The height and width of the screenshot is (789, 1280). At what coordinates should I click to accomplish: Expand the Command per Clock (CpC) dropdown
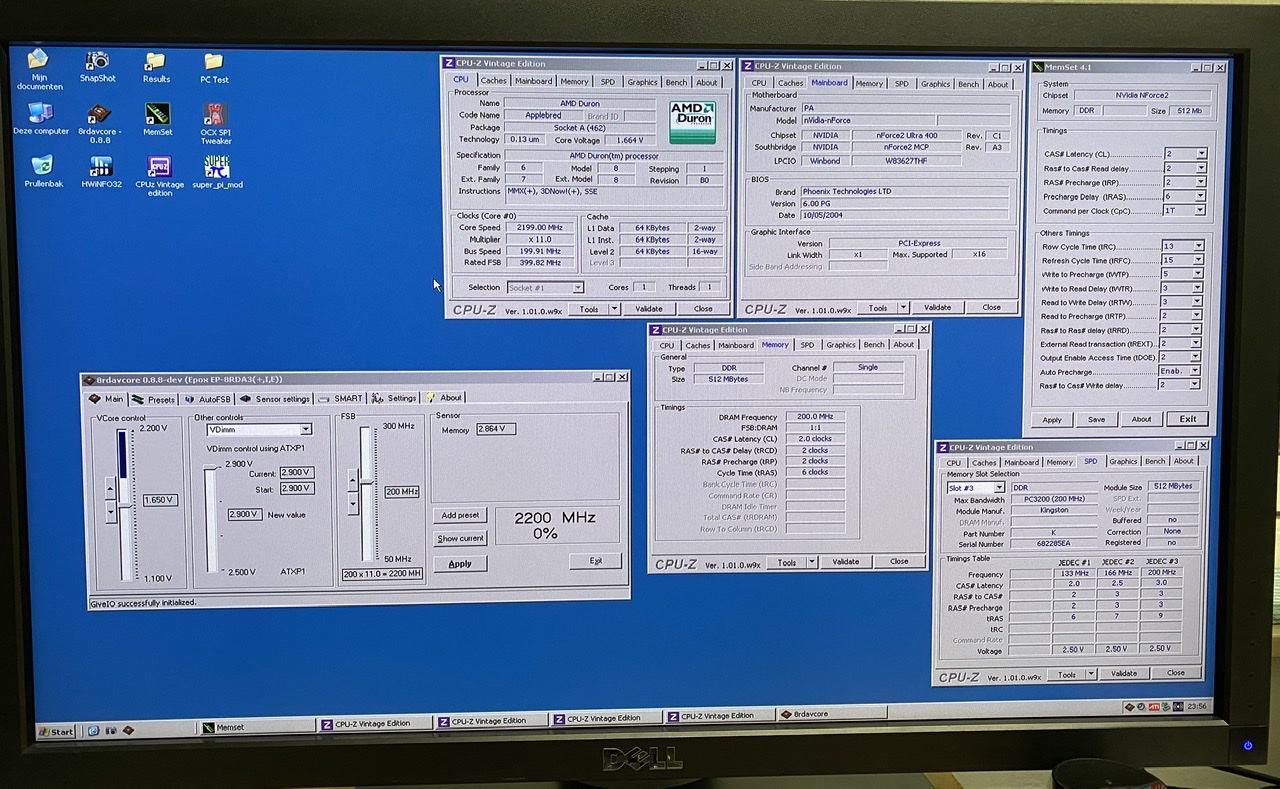pos(1201,211)
